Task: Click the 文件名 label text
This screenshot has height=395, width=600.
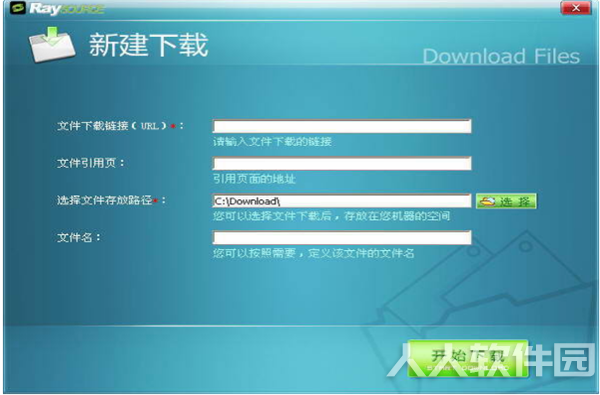Action: click(x=78, y=237)
